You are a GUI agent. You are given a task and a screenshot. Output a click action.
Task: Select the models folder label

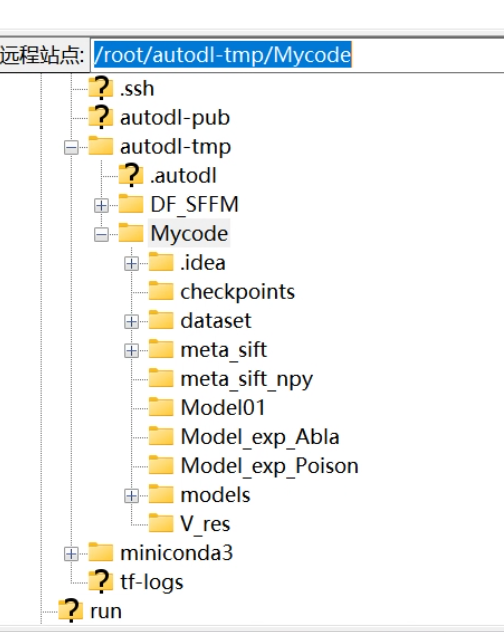click(x=215, y=495)
